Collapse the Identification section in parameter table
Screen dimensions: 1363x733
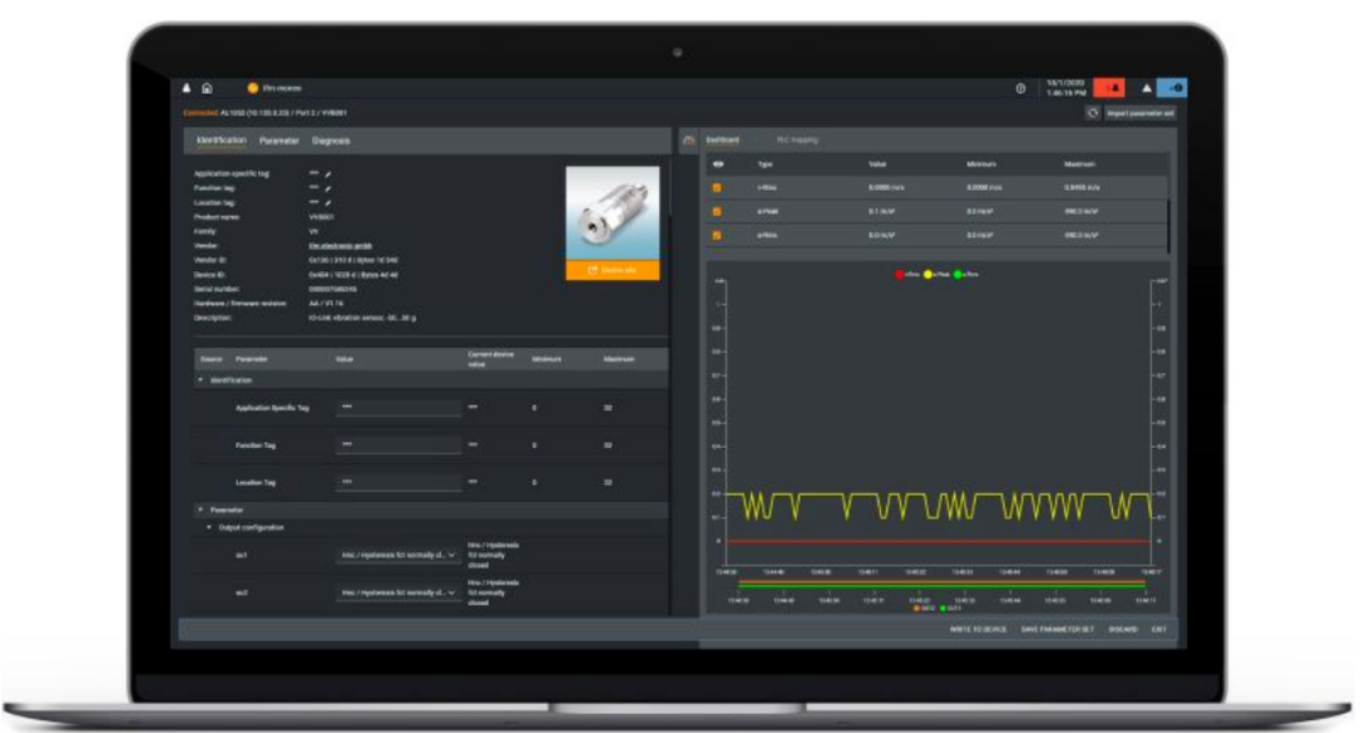[x=201, y=381]
